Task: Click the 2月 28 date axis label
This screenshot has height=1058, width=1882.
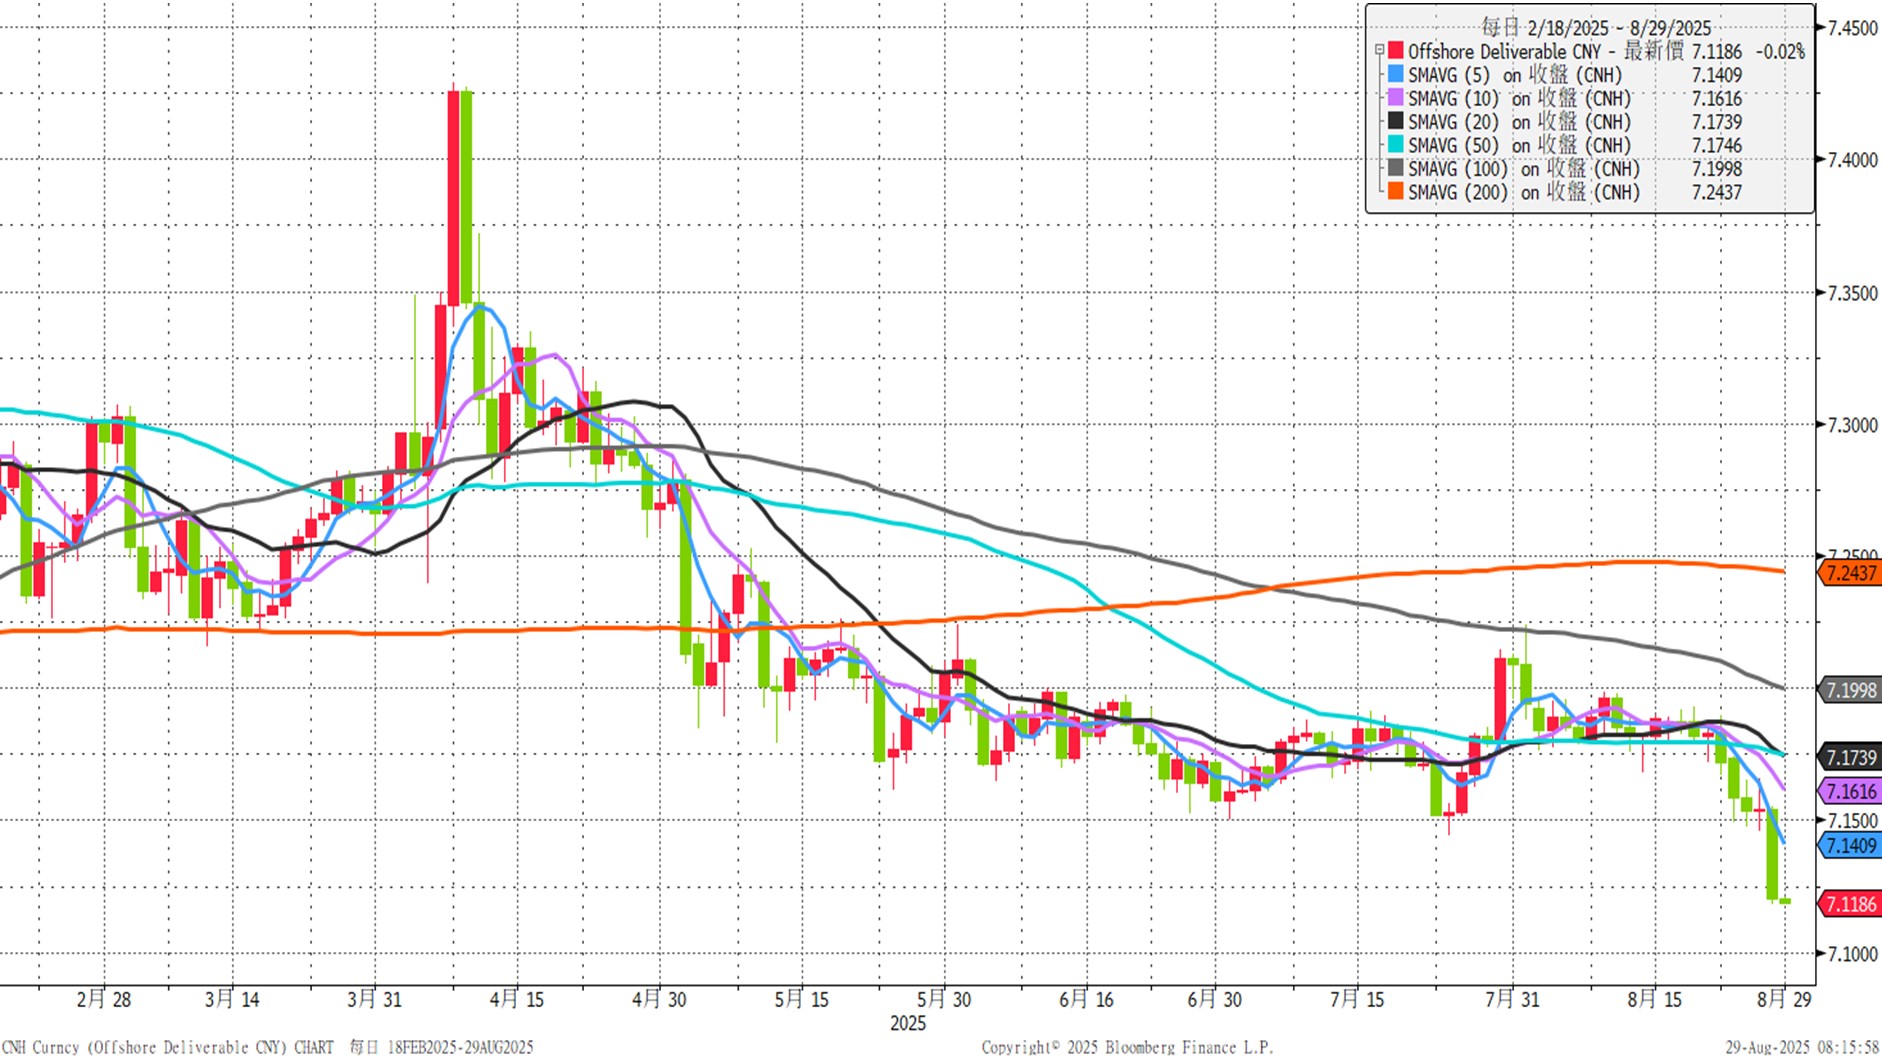Action: click(x=104, y=999)
